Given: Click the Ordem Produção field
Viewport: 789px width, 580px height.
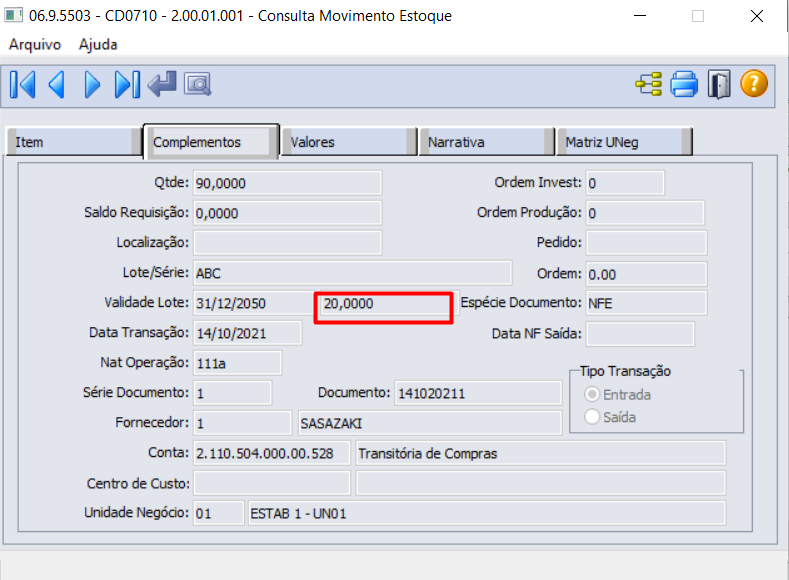Looking at the screenshot, I should (x=645, y=213).
